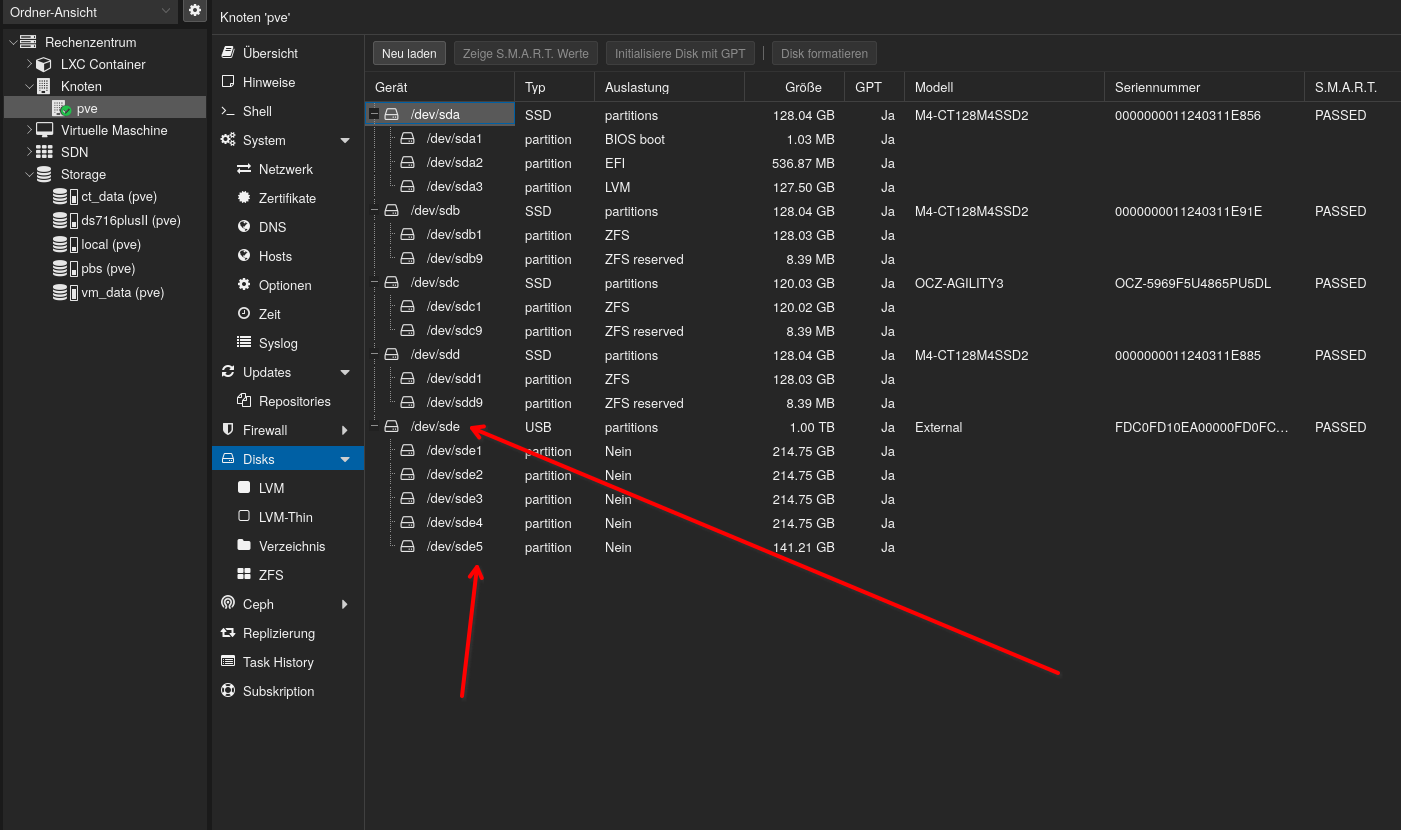The image size is (1401, 830).
Task: Collapse the Knoten tree node
Action: coord(29,86)
